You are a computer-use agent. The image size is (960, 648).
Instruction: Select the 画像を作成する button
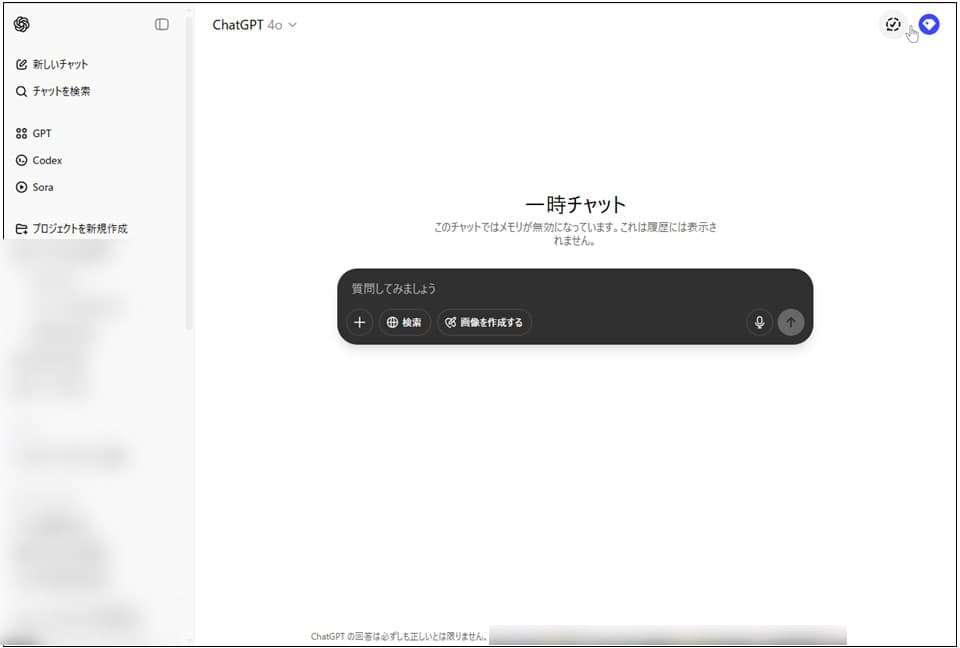point(484,322)
